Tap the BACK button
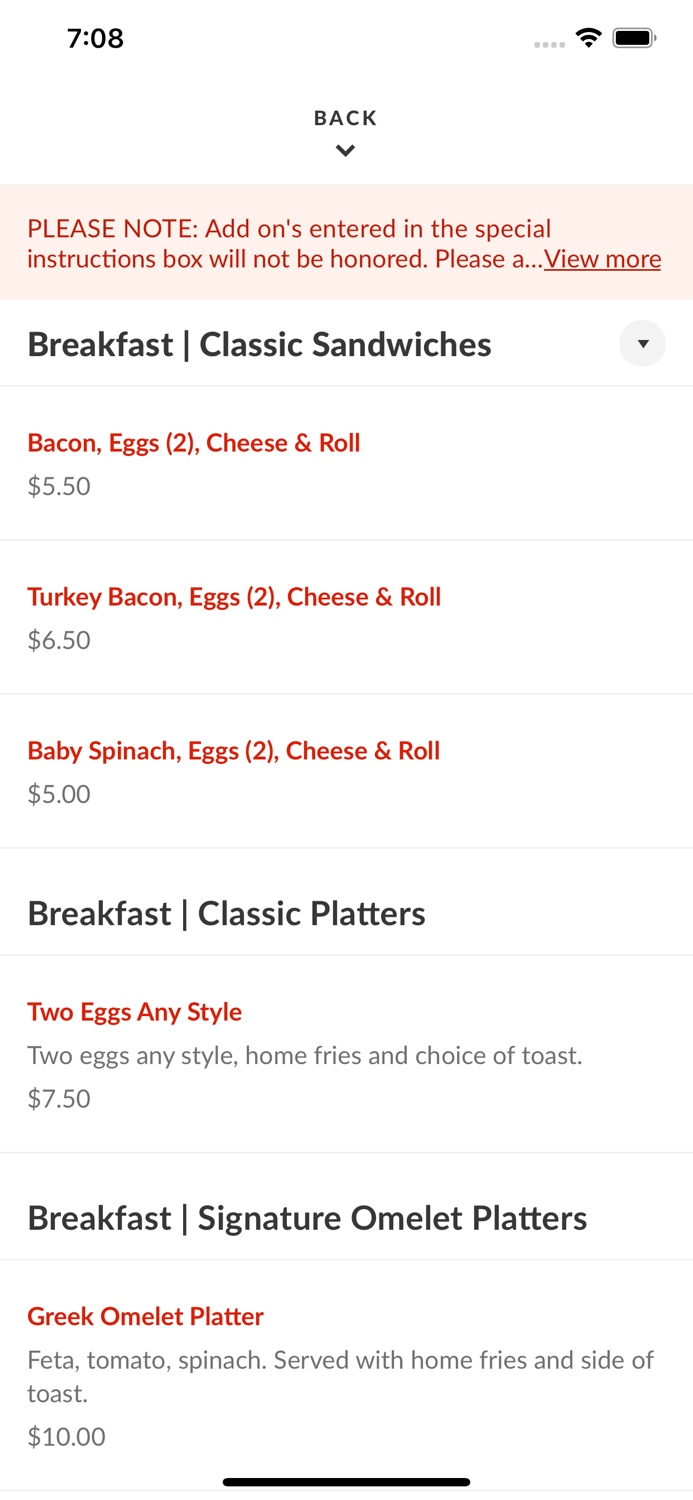 coord(345,118)
